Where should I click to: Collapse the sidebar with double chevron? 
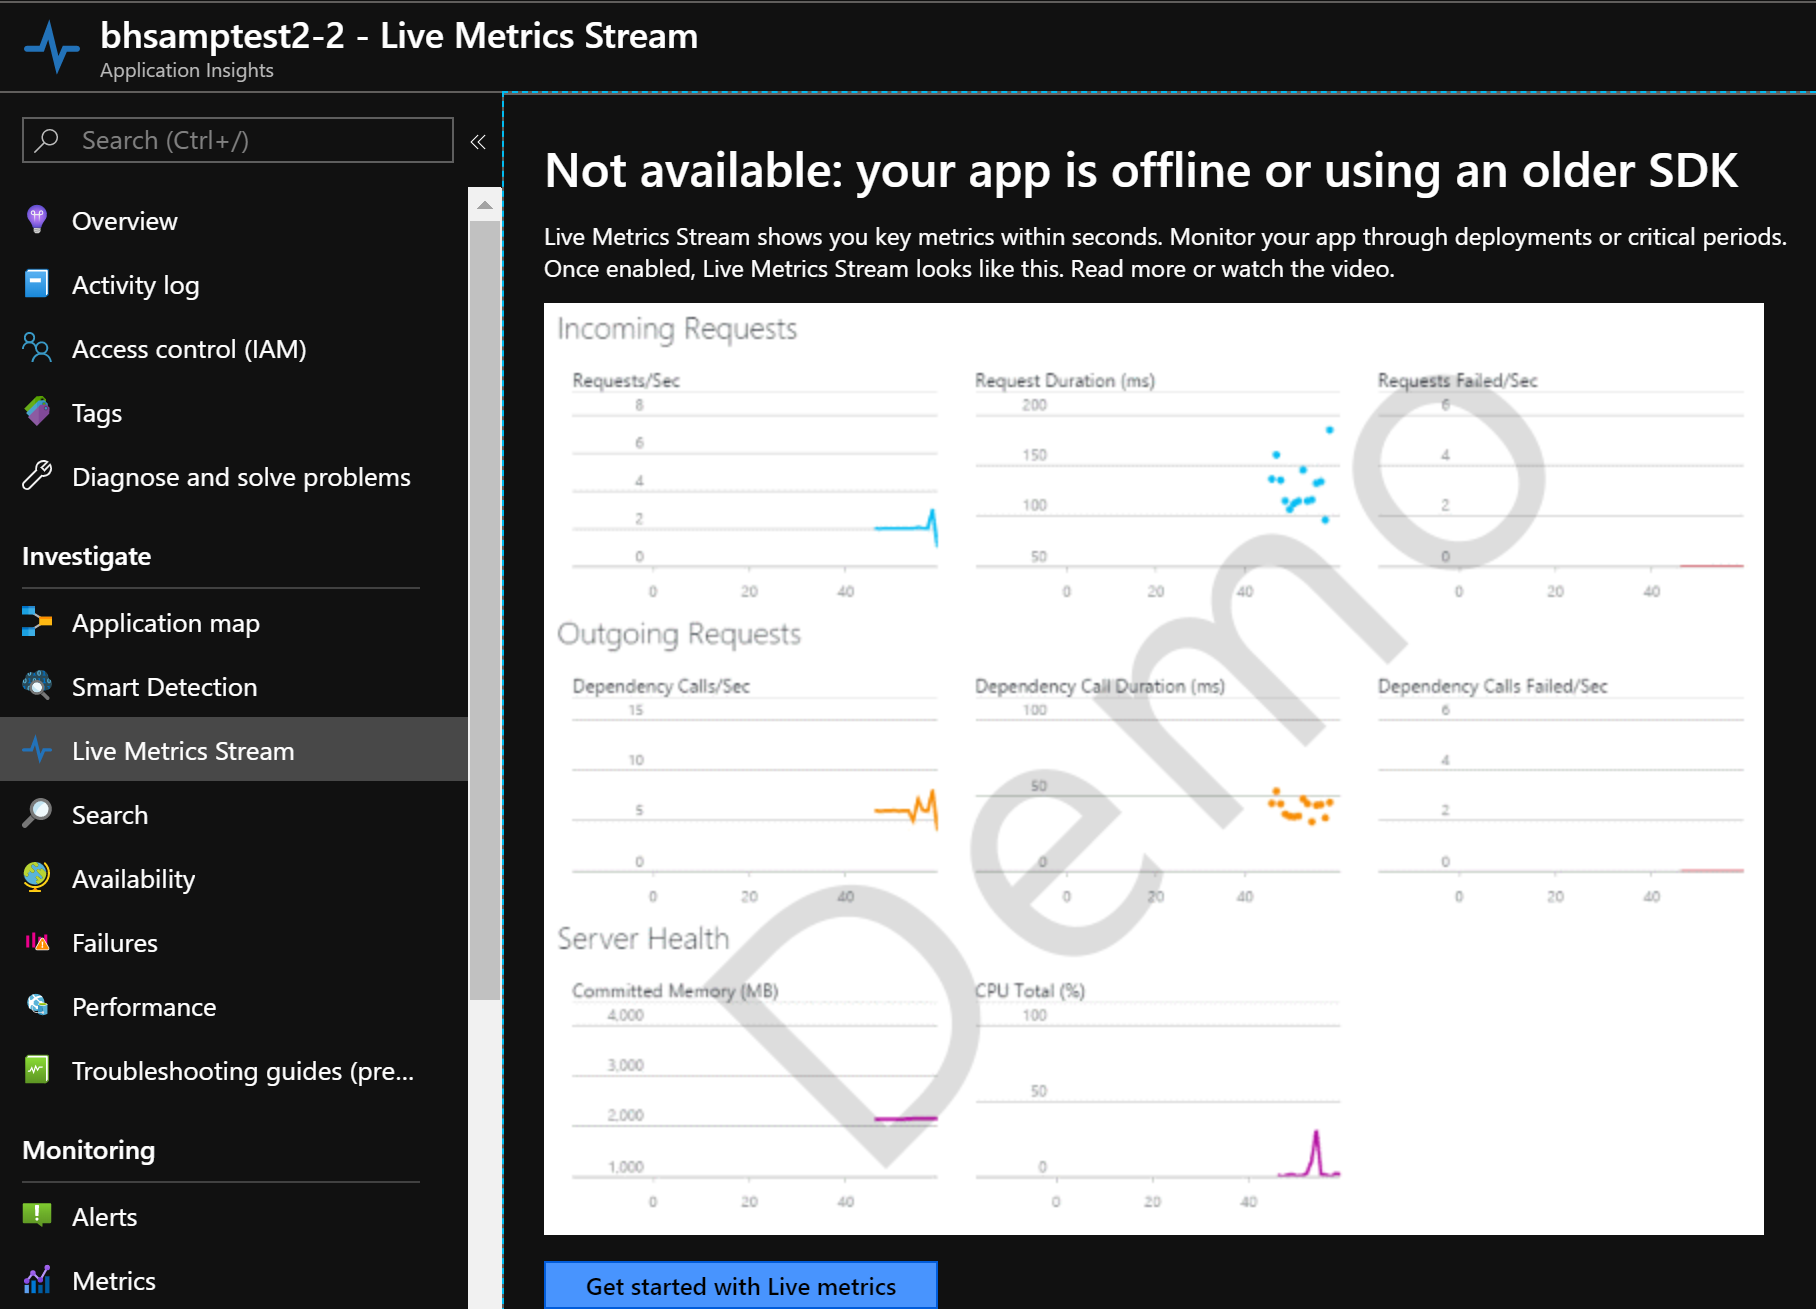point(478,142)
